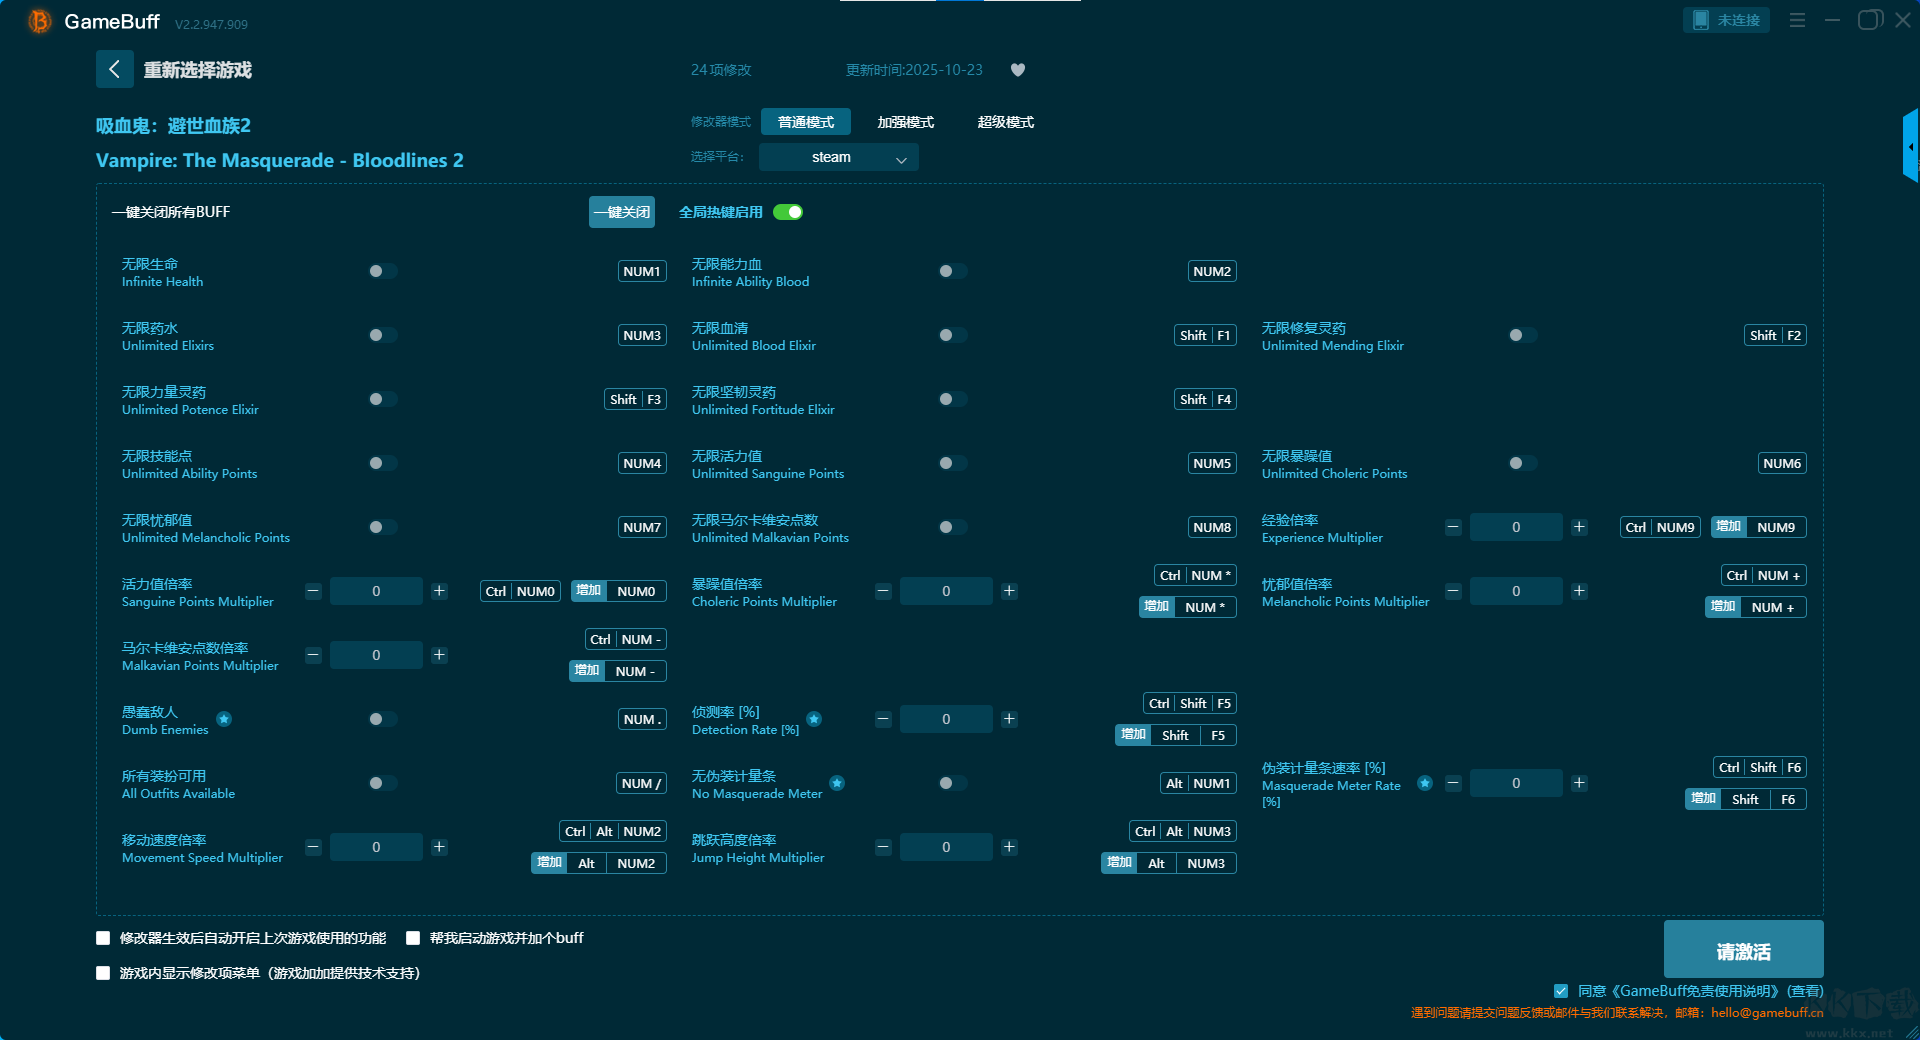Image resolution: width=1920 pixels, height=1040 pixels.
Task: Decrease Jump Height Multiplier value
Action: tap(883, 847)
